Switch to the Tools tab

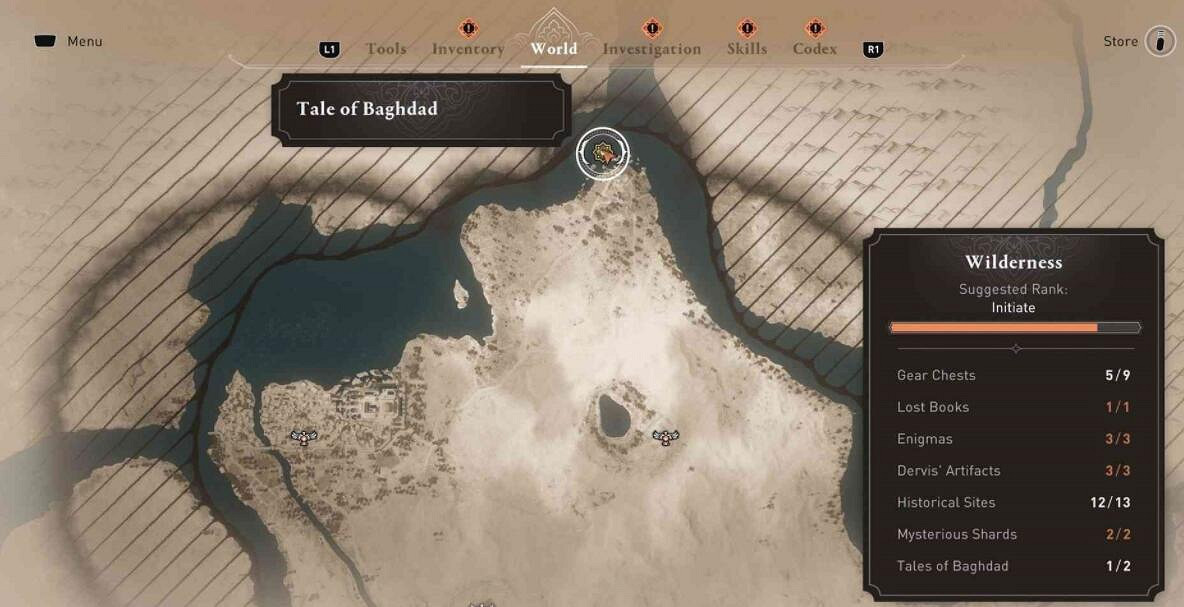click(386, 49)
